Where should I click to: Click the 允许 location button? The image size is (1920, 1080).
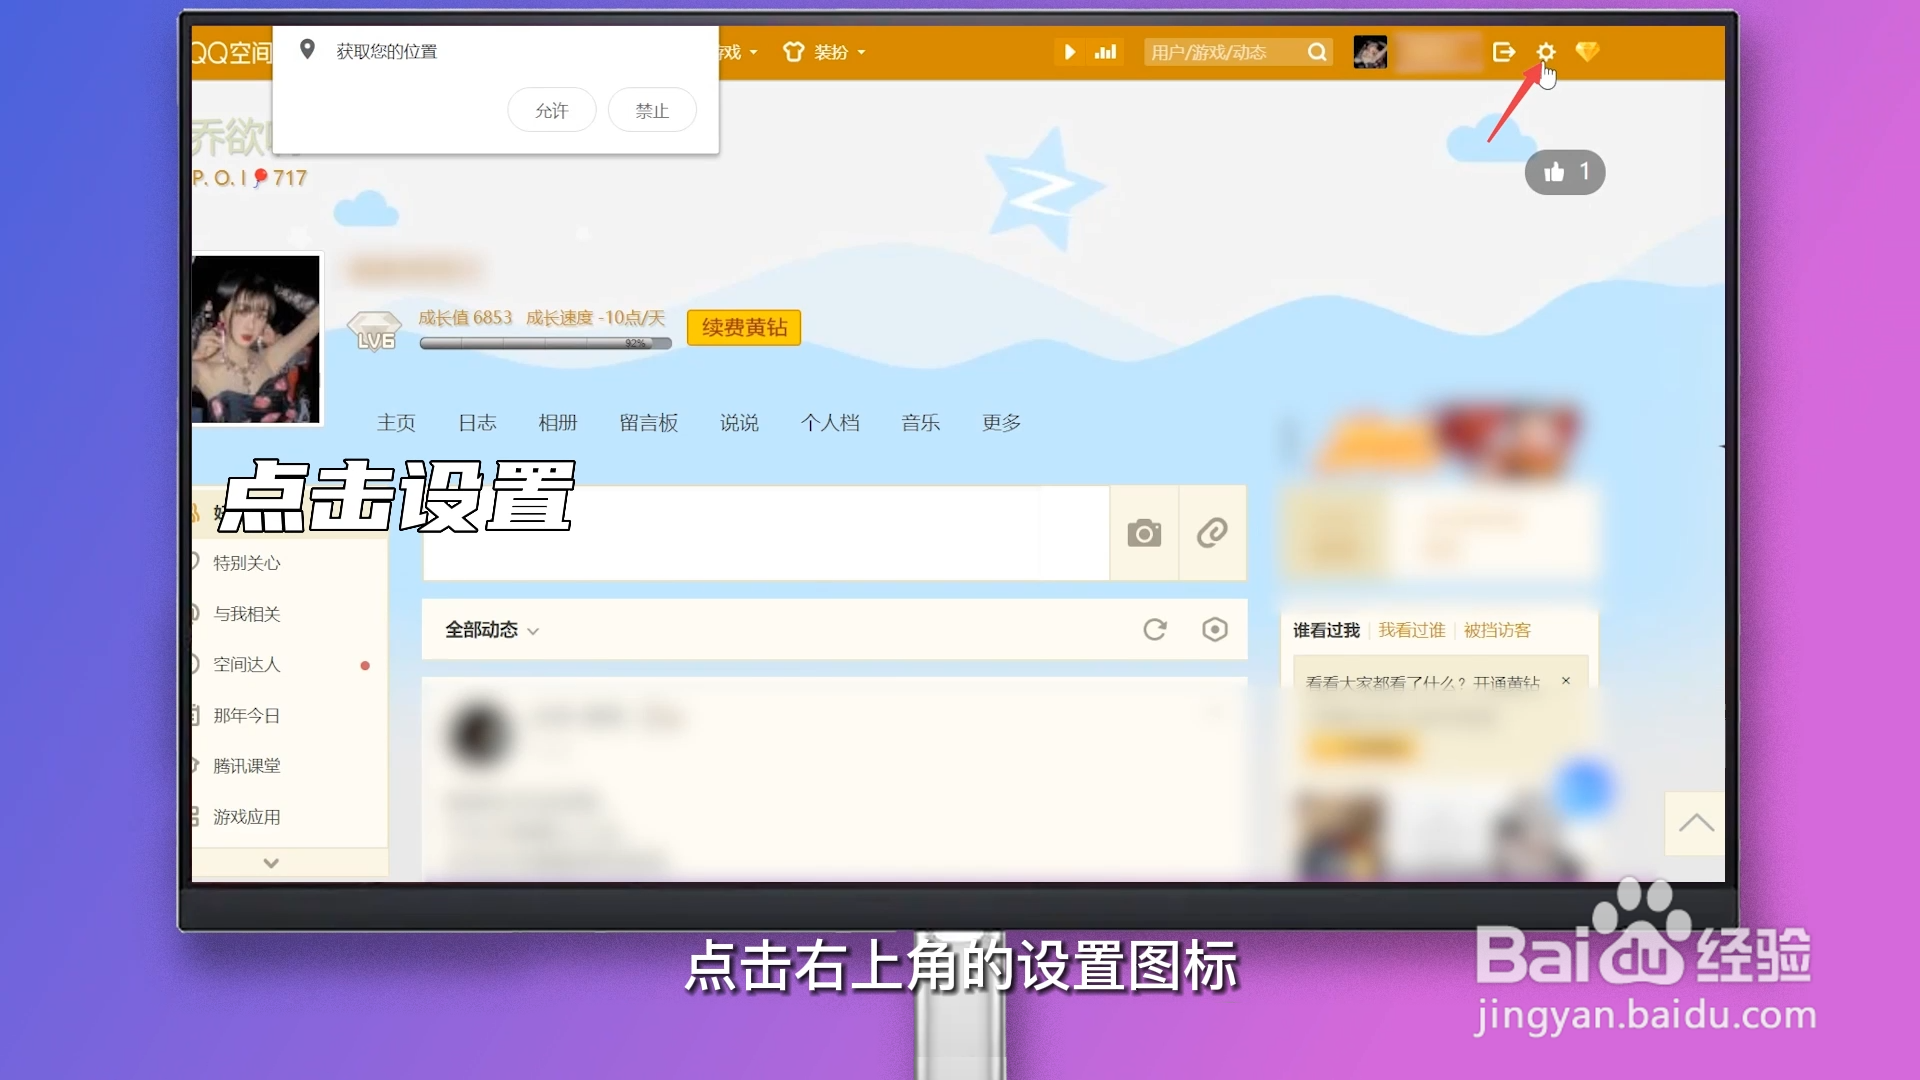click(552, 110)
